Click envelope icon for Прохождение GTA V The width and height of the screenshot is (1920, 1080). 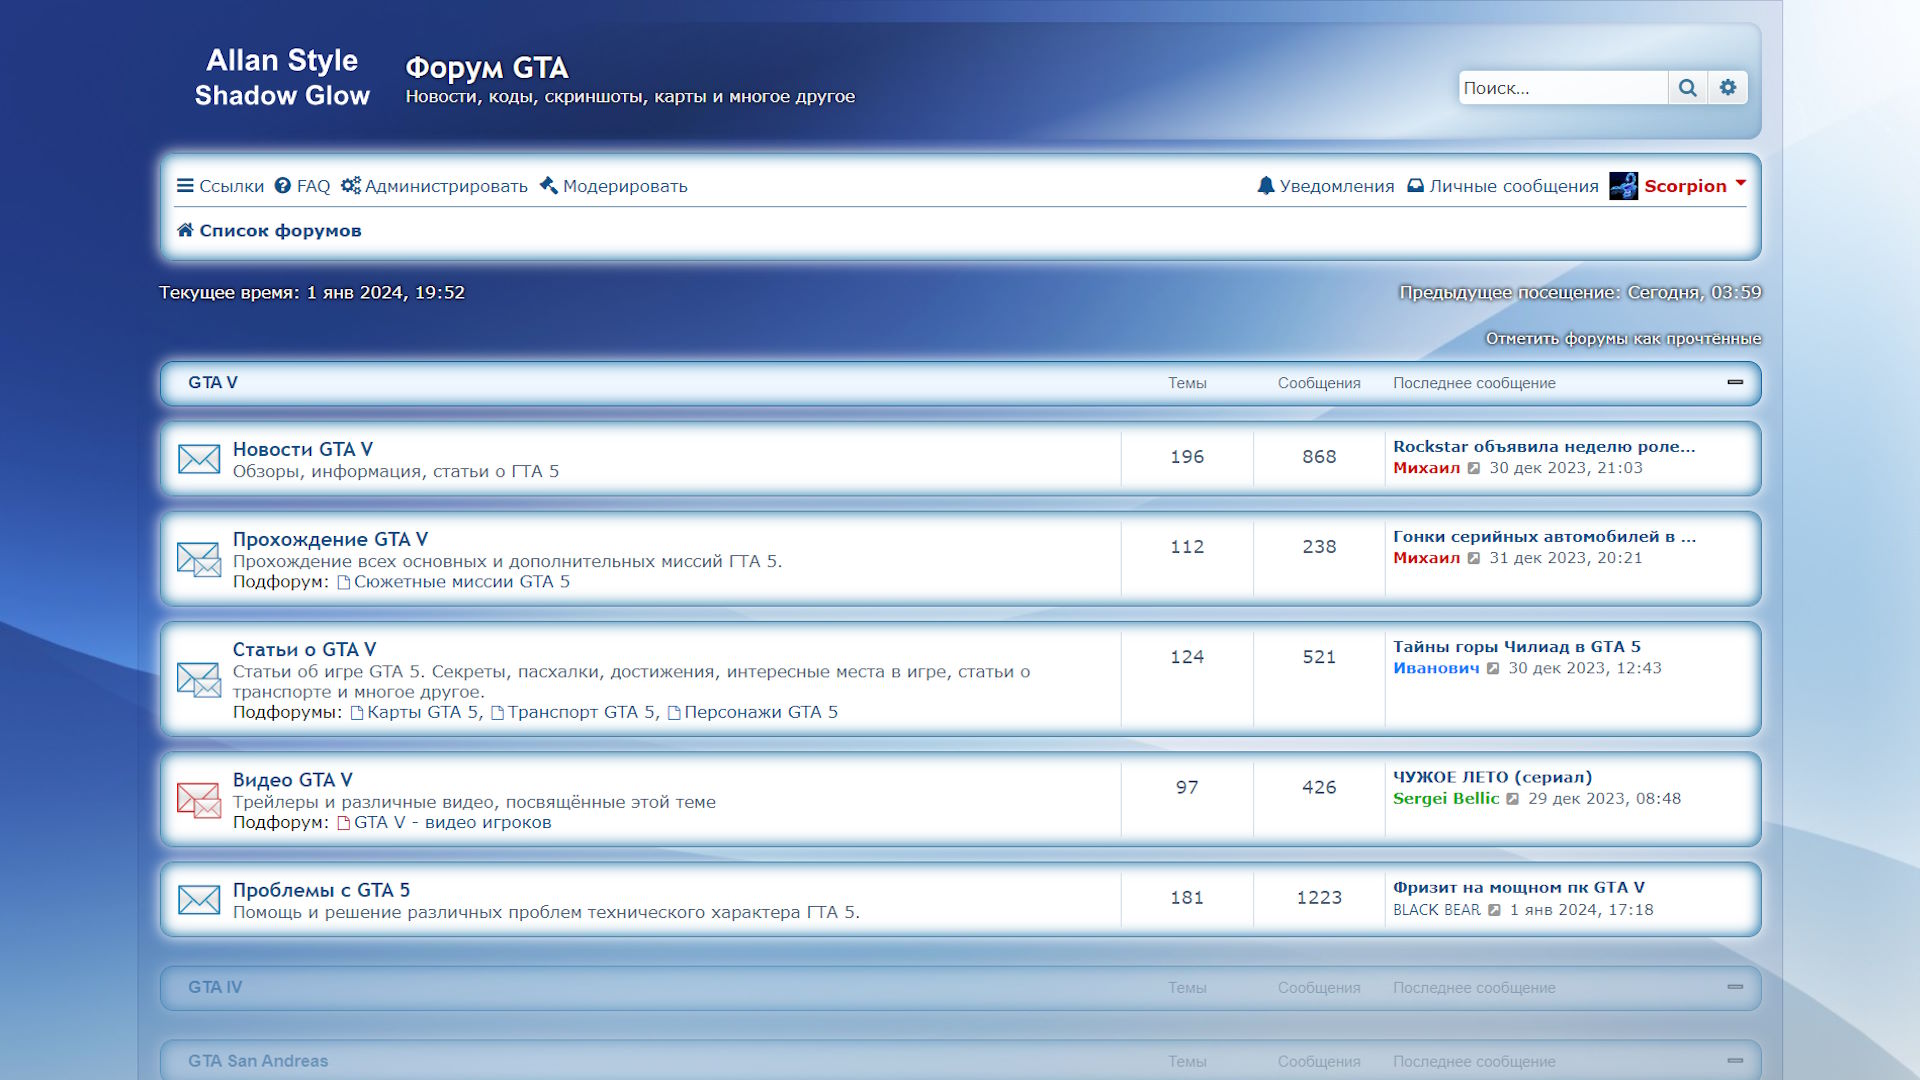[199, 559]
